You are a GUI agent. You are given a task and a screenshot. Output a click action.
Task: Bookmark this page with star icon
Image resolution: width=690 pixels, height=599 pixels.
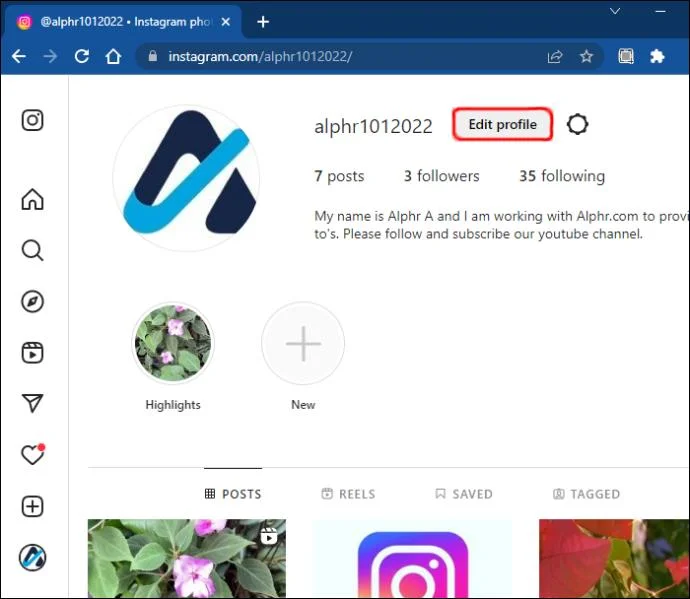[586, 56]
